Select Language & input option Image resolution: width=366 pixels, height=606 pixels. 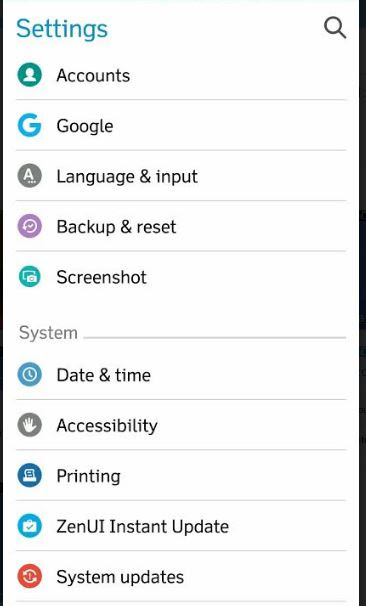tap(181, 176)
